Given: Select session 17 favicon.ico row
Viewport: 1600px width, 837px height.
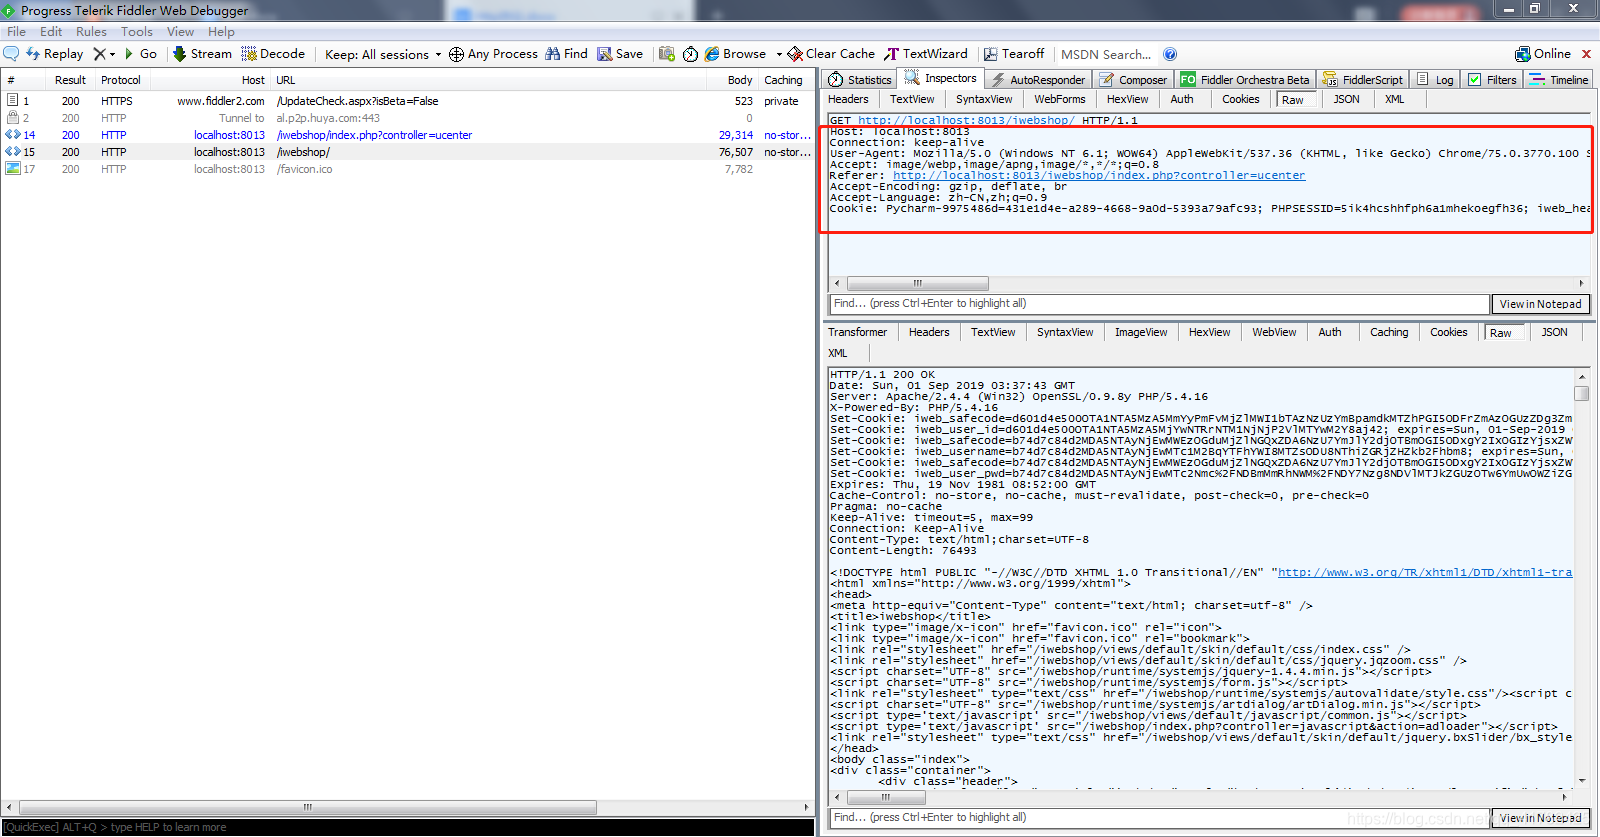Looking at the screenshot, I should (x=408, y=169).
